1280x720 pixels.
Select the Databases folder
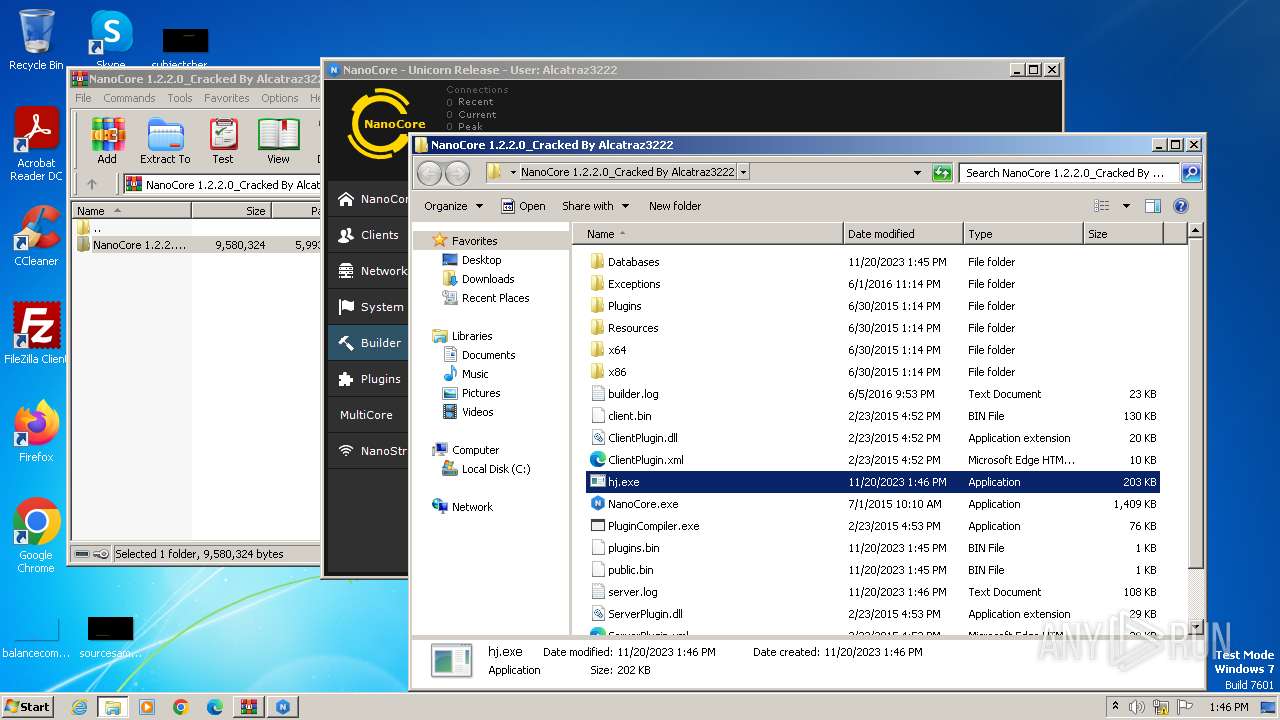(872, 262)
